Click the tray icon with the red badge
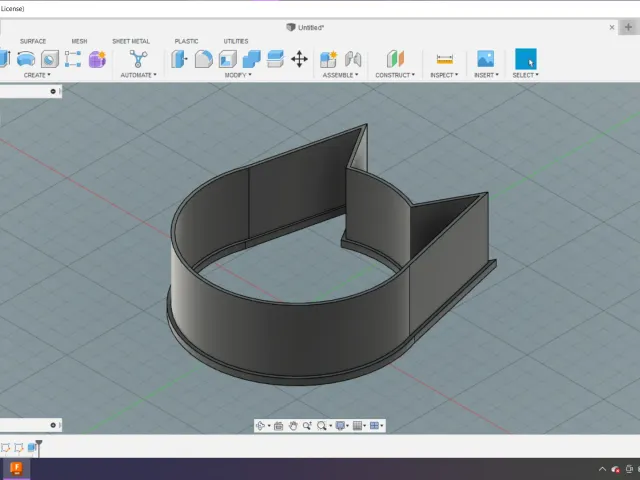The height and width of the screenshot is (480, 640). [x=616, y=469]
